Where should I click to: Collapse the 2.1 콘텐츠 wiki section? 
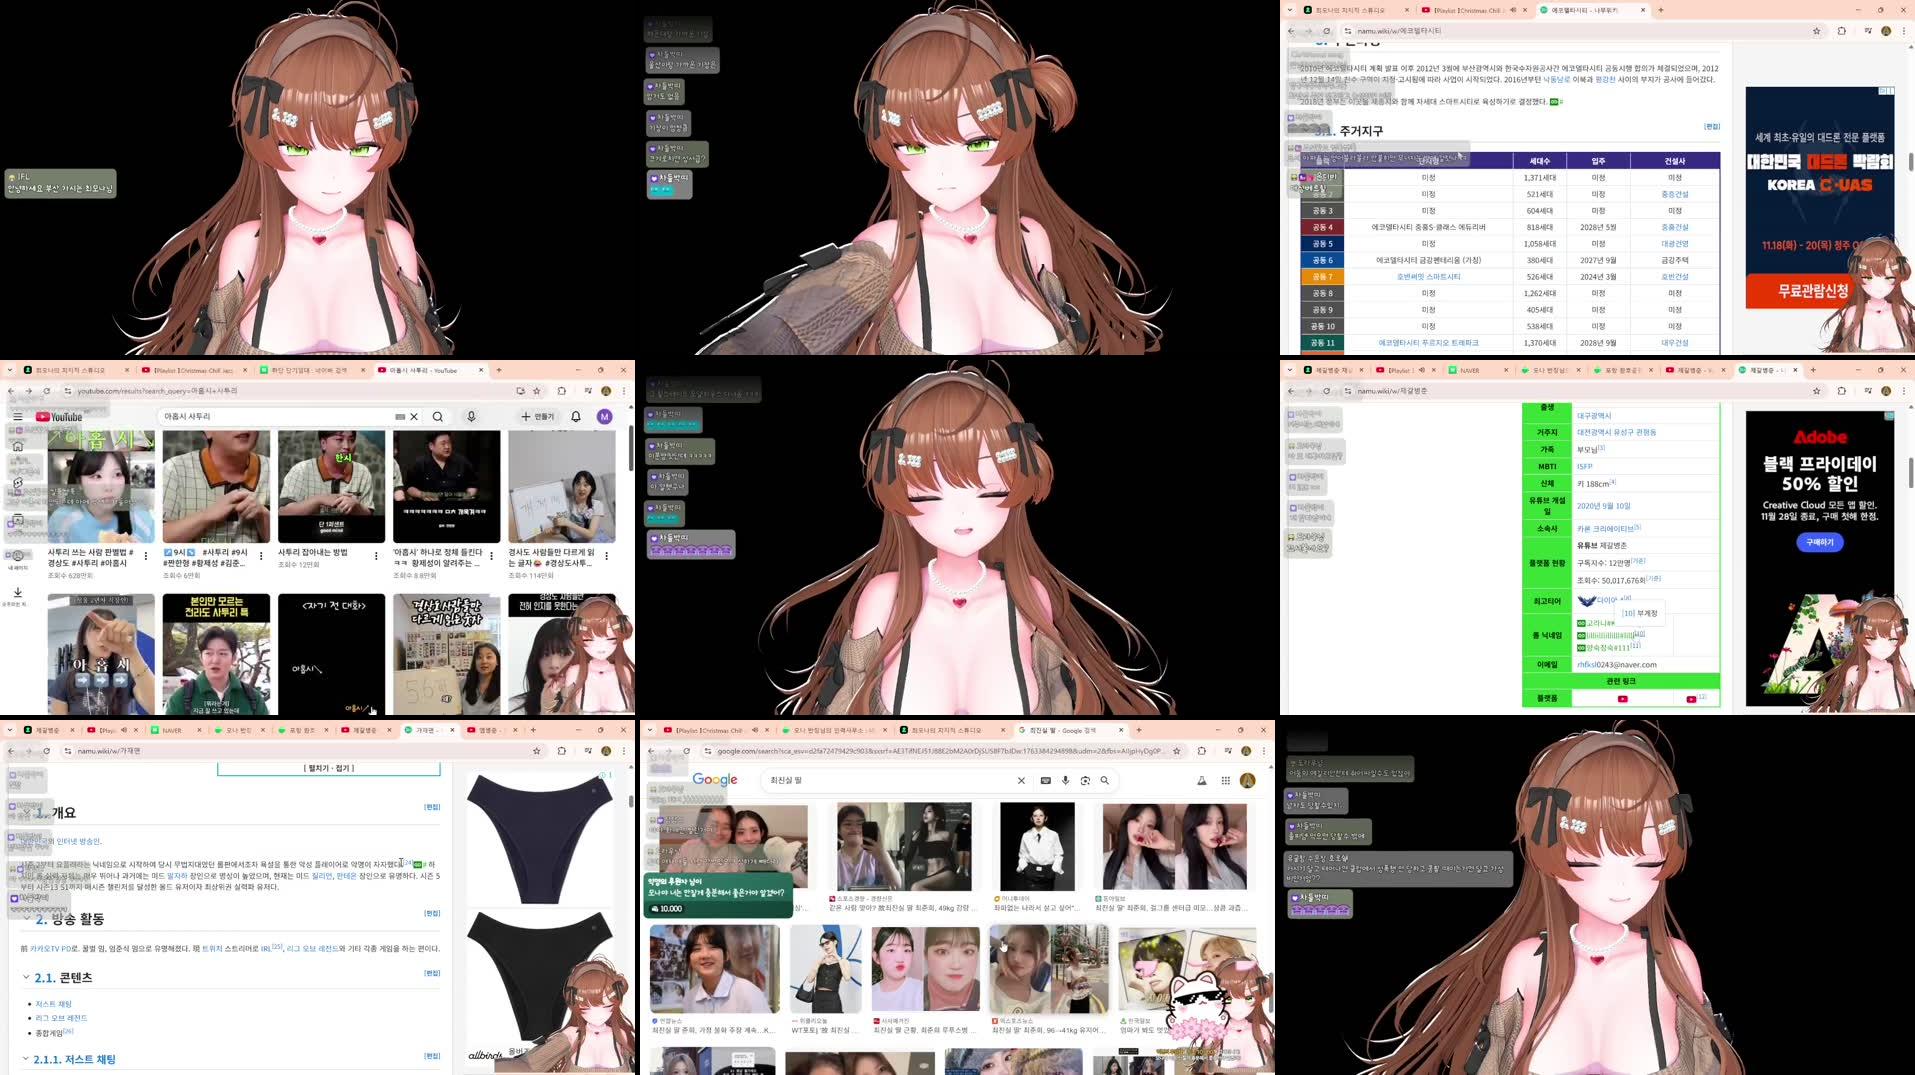point(25,978)
